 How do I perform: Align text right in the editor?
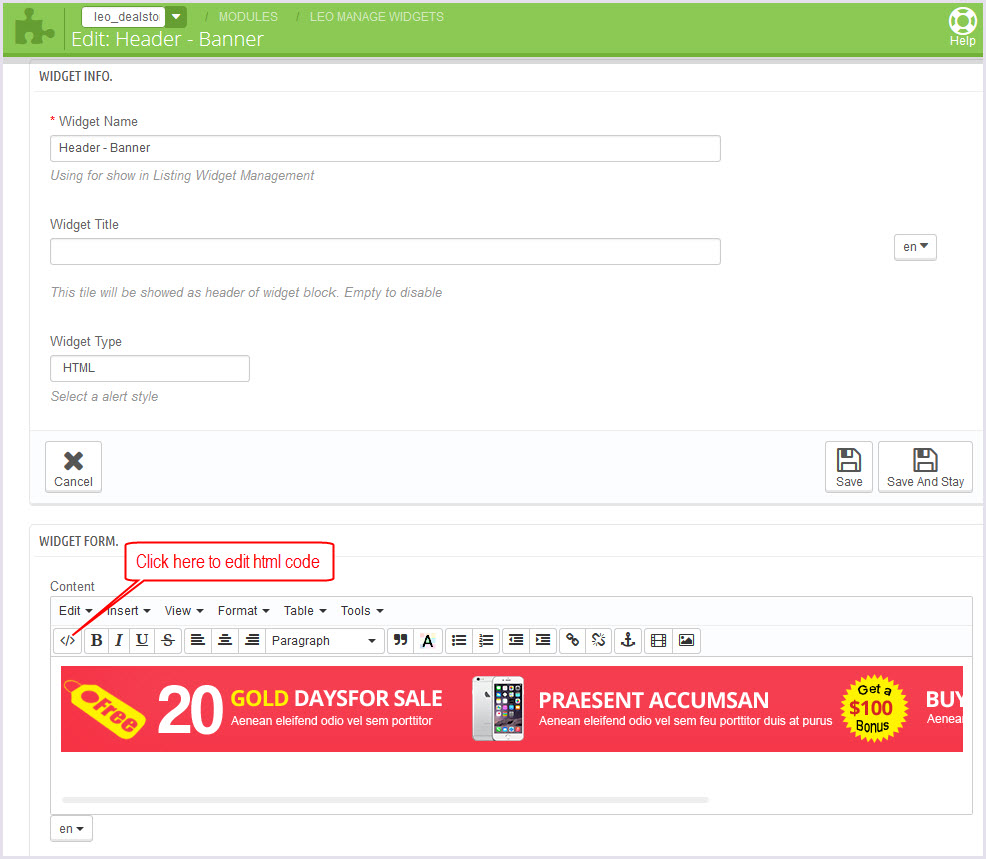(252, 641)
